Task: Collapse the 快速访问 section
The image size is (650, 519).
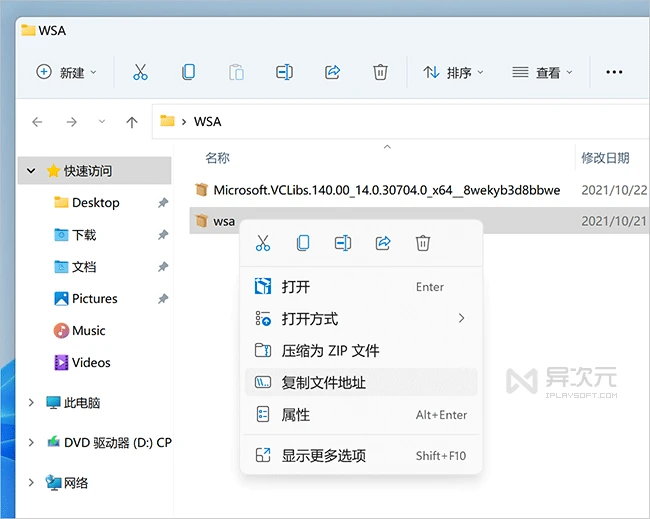Action: tap(31, 171)
